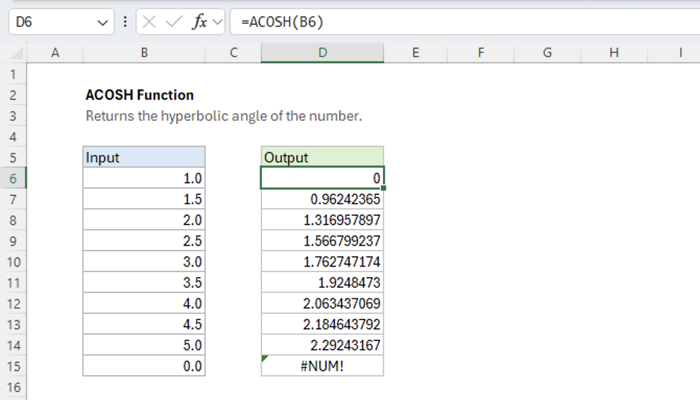Select row 5 header

13,158
